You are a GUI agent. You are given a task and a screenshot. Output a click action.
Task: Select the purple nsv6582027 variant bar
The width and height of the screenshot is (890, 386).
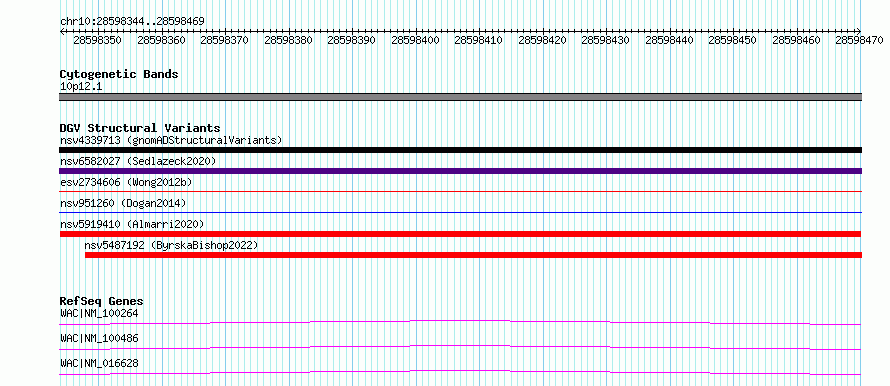(x=461, y=171)
